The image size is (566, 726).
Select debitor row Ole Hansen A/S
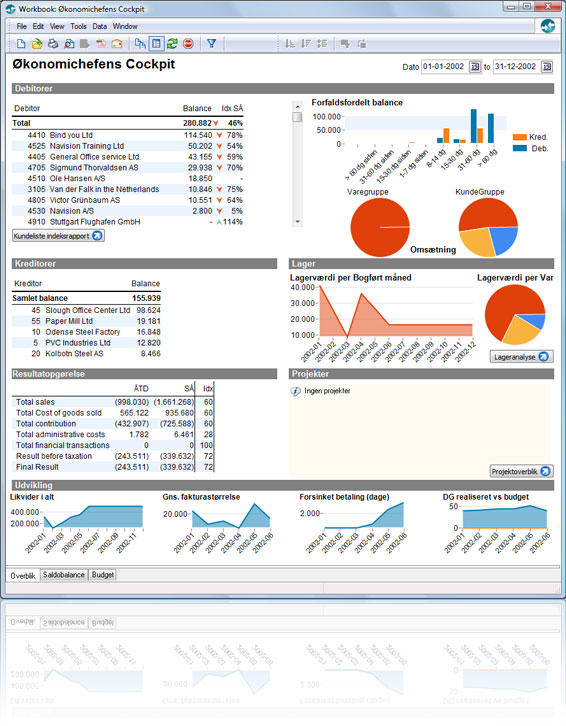point(128,178)
